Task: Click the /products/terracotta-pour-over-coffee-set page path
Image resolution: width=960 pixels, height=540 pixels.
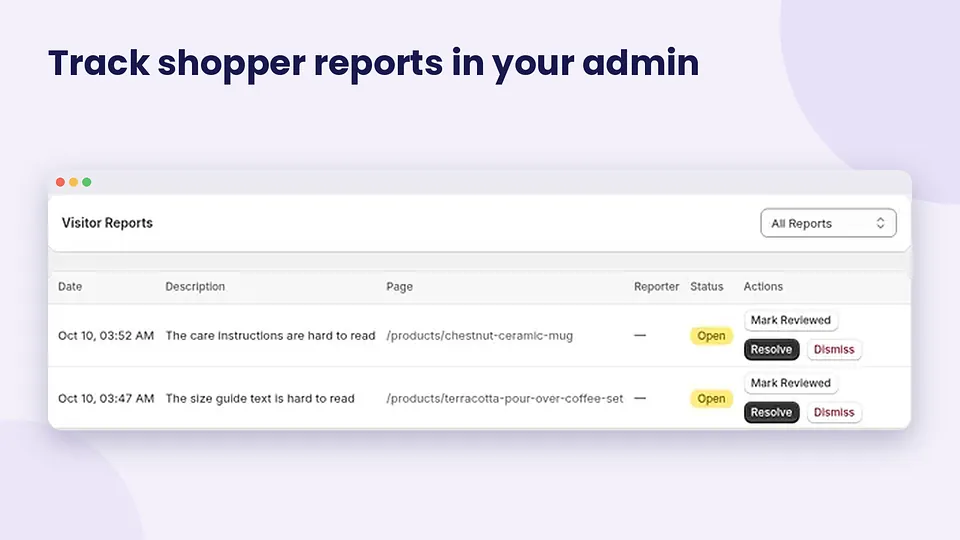Action: [x=504, y=399]
